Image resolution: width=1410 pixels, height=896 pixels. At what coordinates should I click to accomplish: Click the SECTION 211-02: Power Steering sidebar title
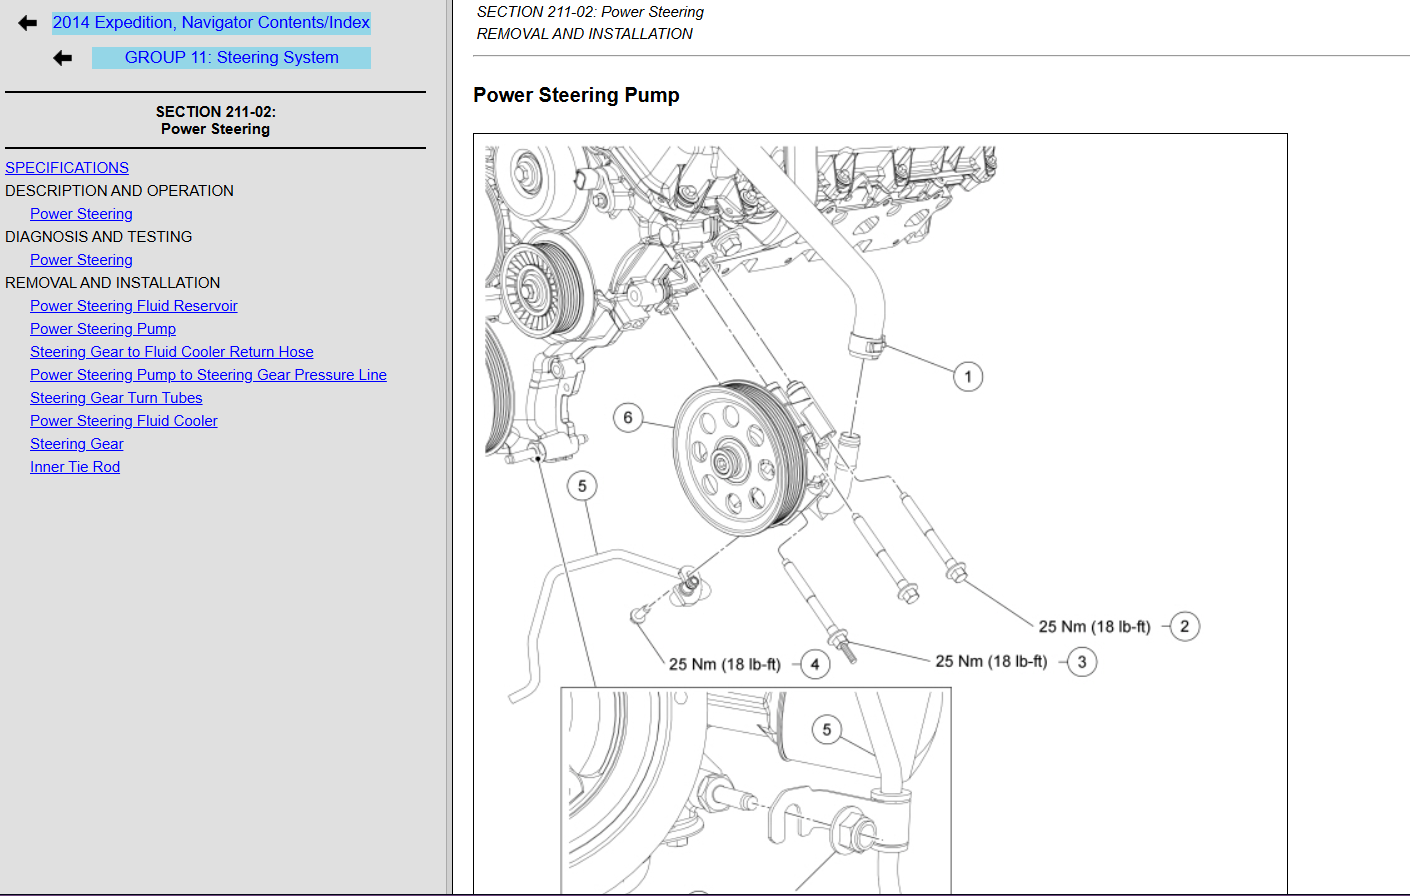[216, 120]
